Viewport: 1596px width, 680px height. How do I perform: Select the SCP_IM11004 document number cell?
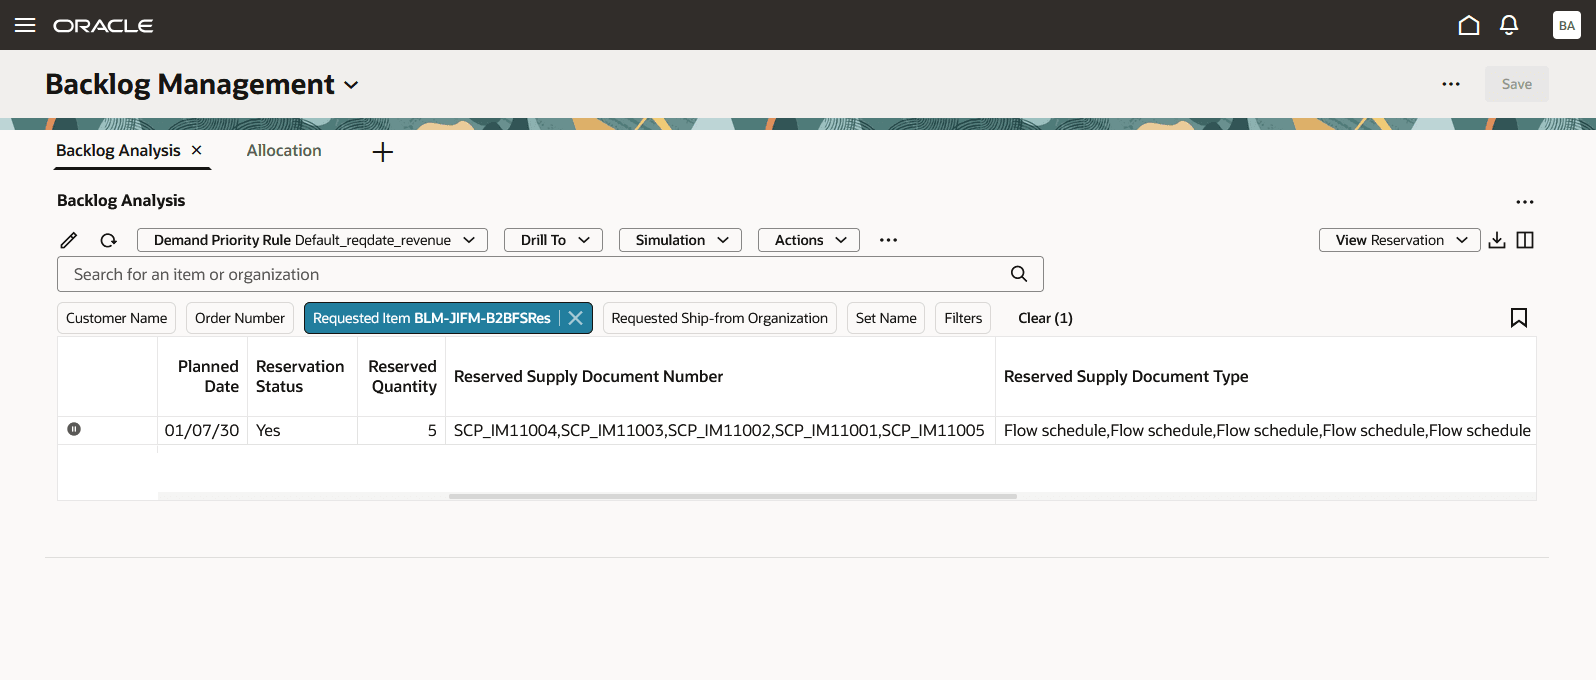720,431
